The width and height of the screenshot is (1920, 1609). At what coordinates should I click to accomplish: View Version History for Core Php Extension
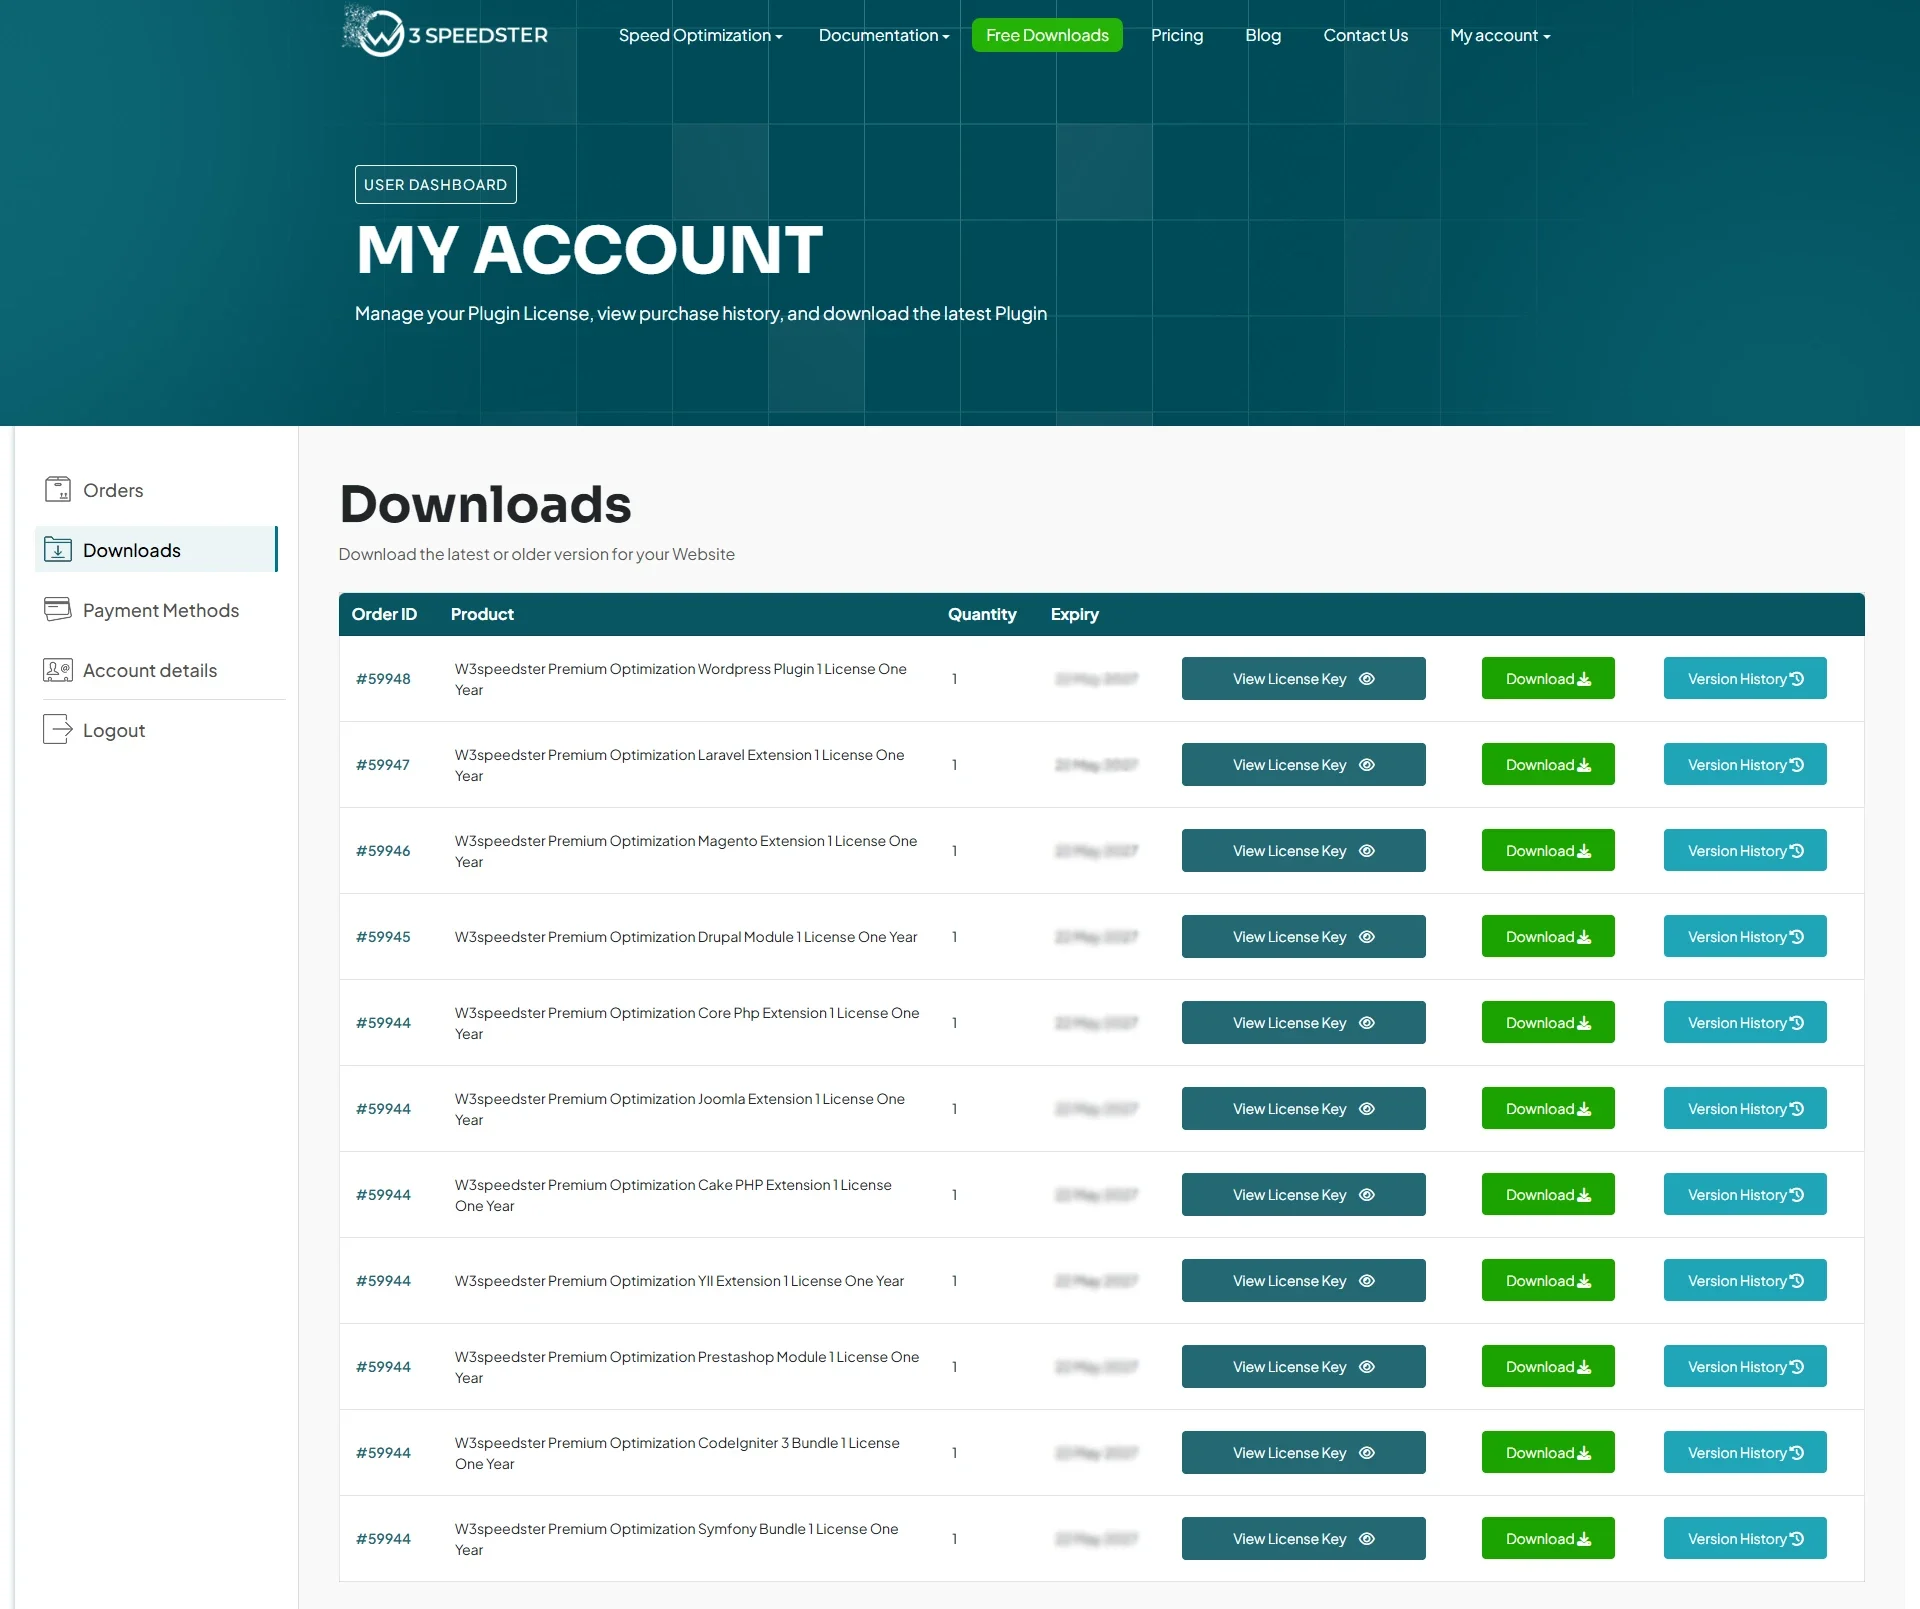(x=1745, y=1022)
